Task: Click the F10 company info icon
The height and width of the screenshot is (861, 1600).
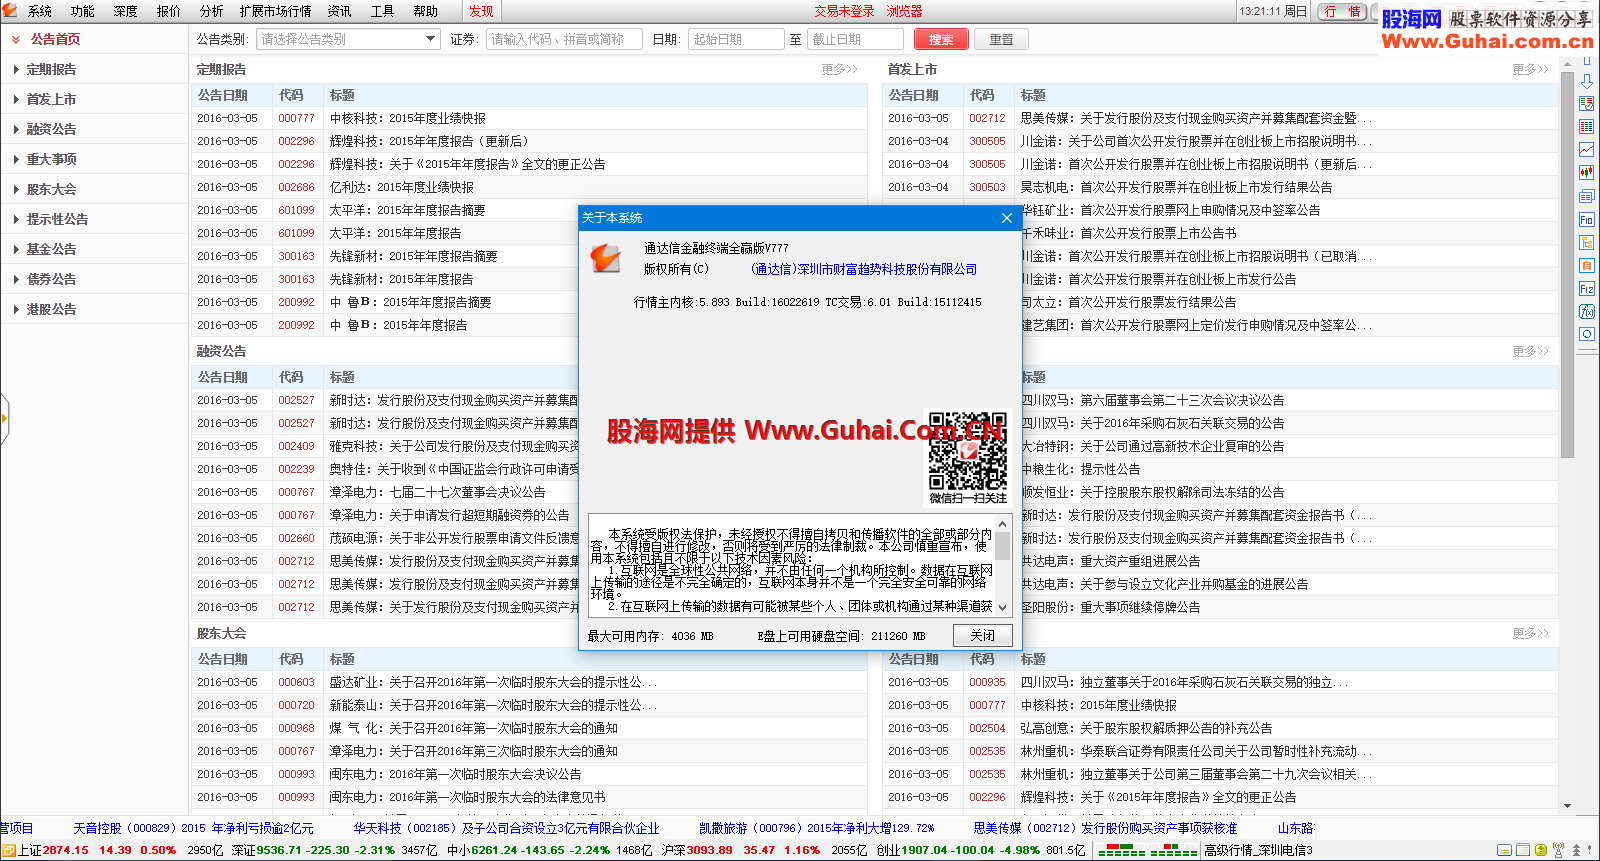Action: click(1587, 219)
